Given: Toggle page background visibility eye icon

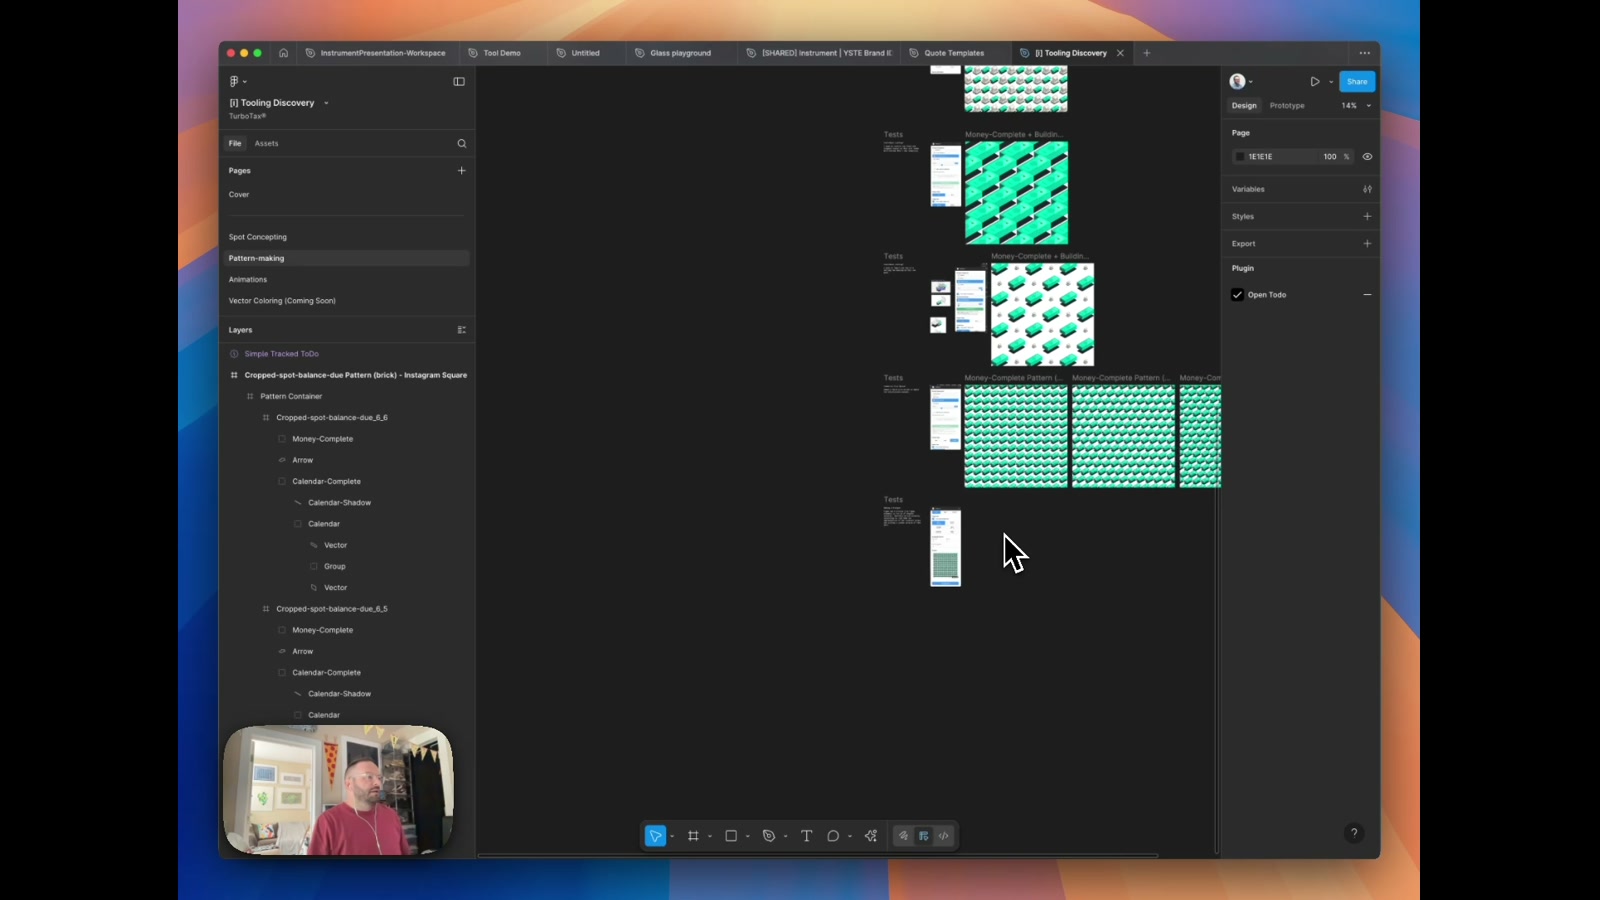Looking at the screenshot, I should [x=1367, y=157].
